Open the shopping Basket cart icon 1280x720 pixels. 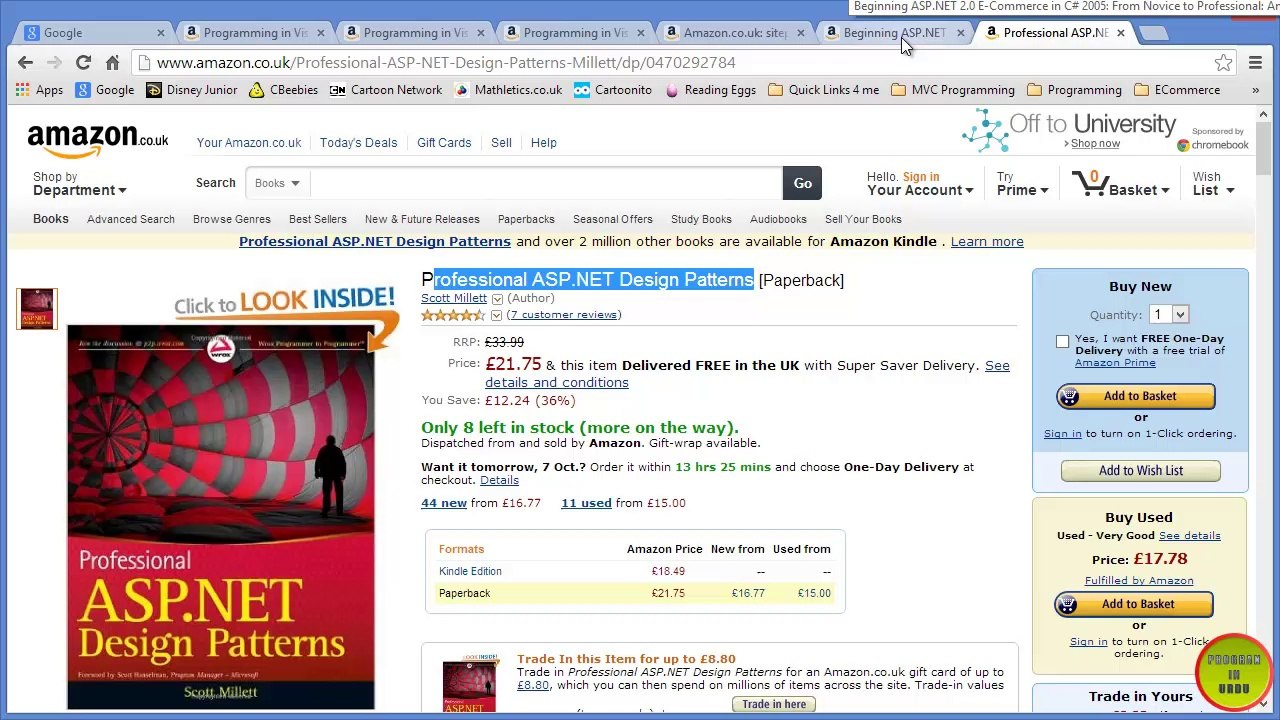coord(1089,183)
